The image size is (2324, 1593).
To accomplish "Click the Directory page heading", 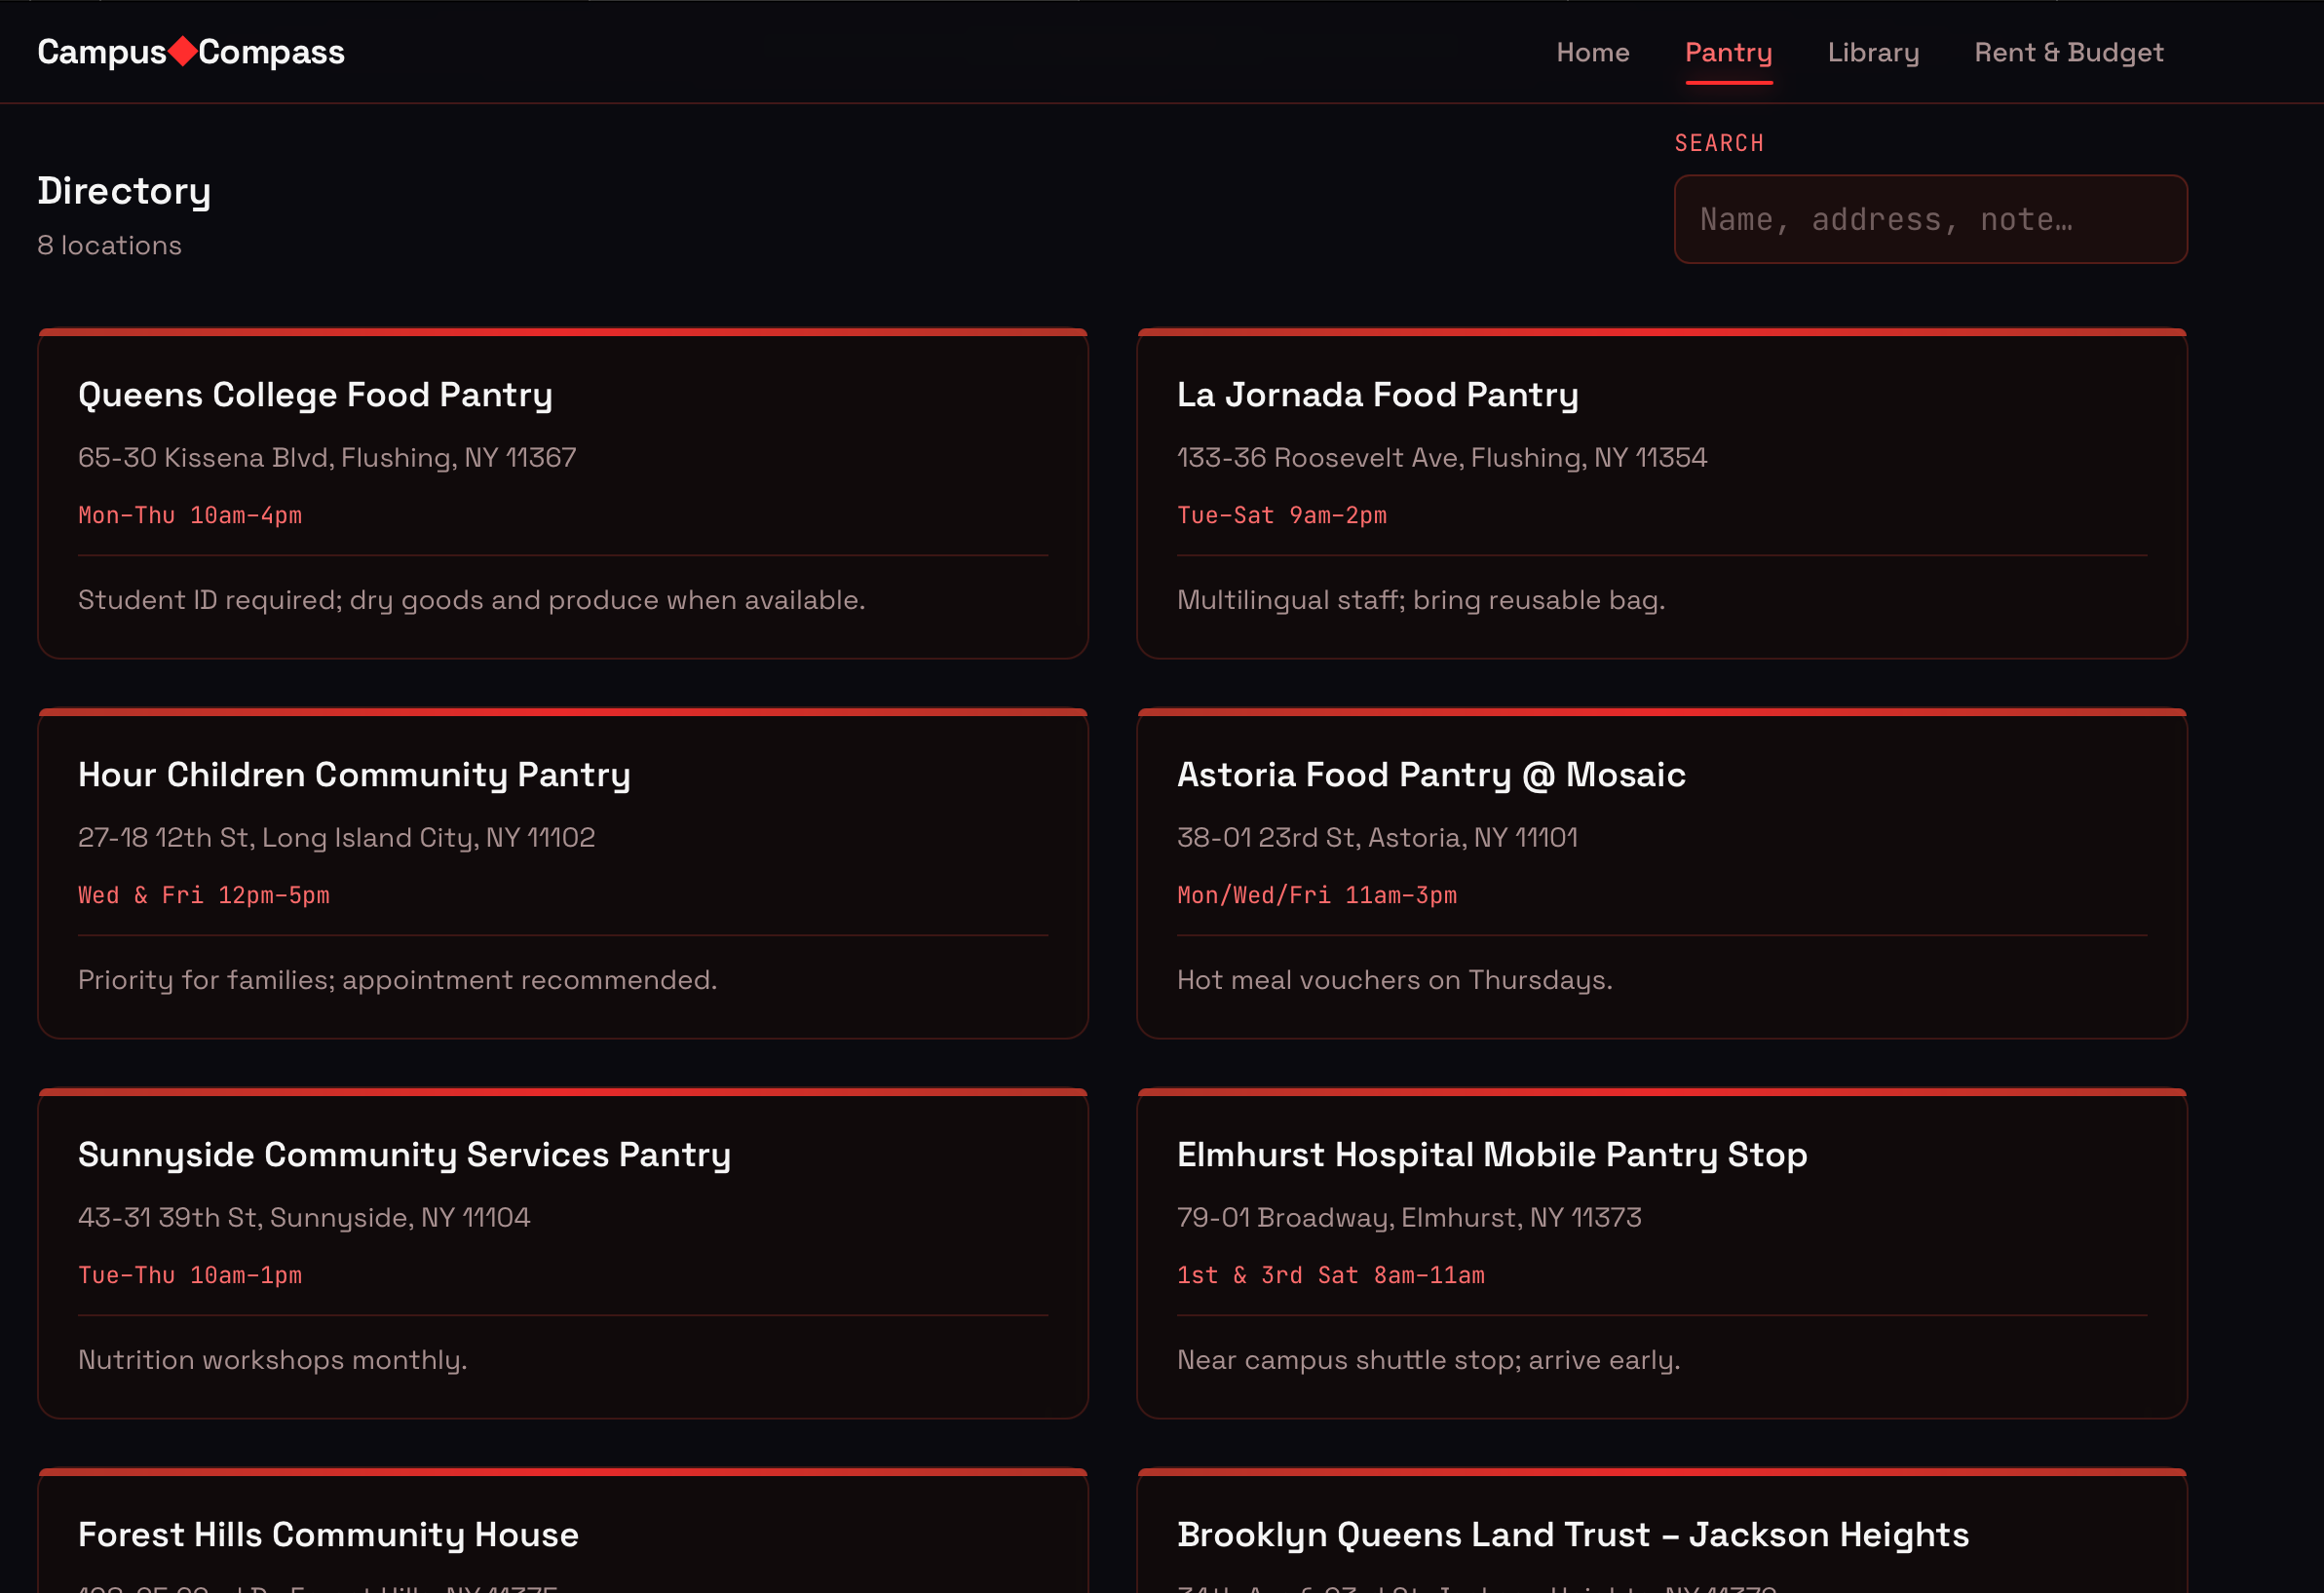I will 124,191.
